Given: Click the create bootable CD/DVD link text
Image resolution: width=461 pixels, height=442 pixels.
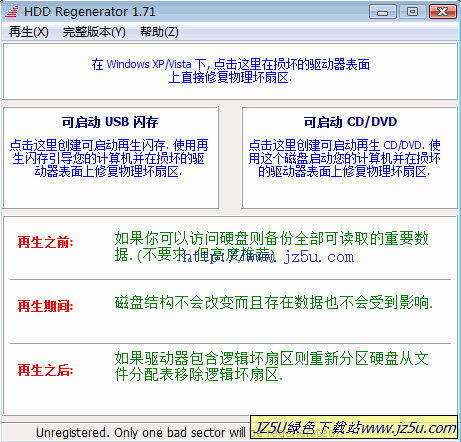Looking at the screenshot, I should coord(344,158).
